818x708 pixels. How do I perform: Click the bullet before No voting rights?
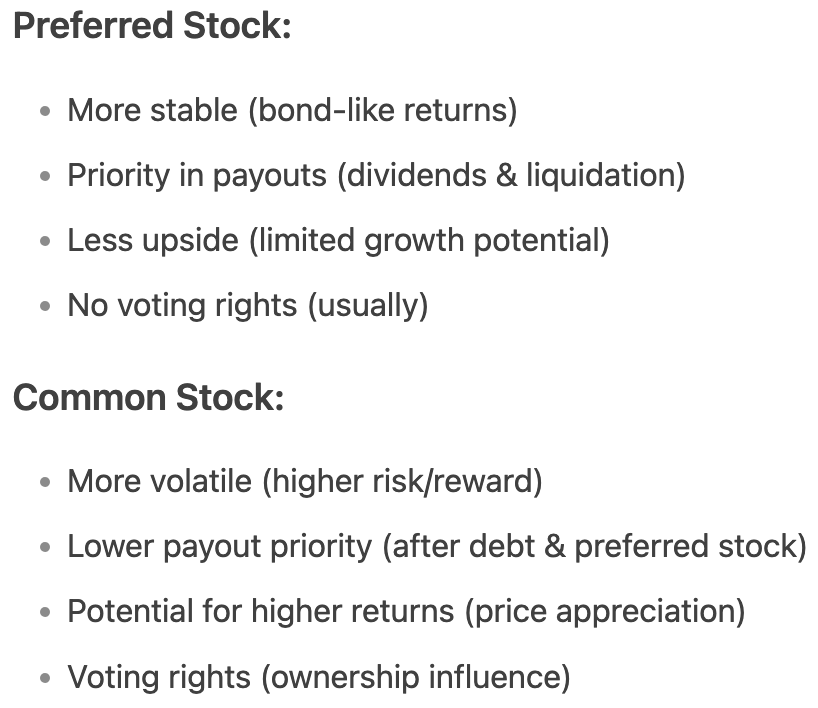point(45,306)
